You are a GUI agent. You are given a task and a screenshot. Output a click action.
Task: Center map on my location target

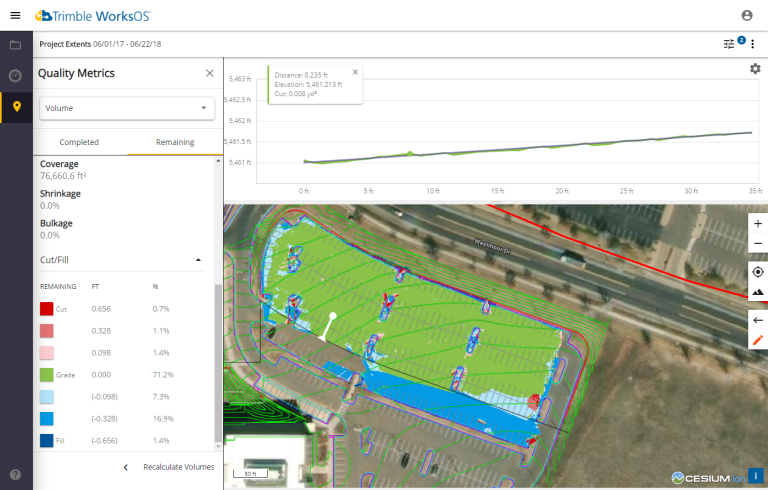pos(757,272)
